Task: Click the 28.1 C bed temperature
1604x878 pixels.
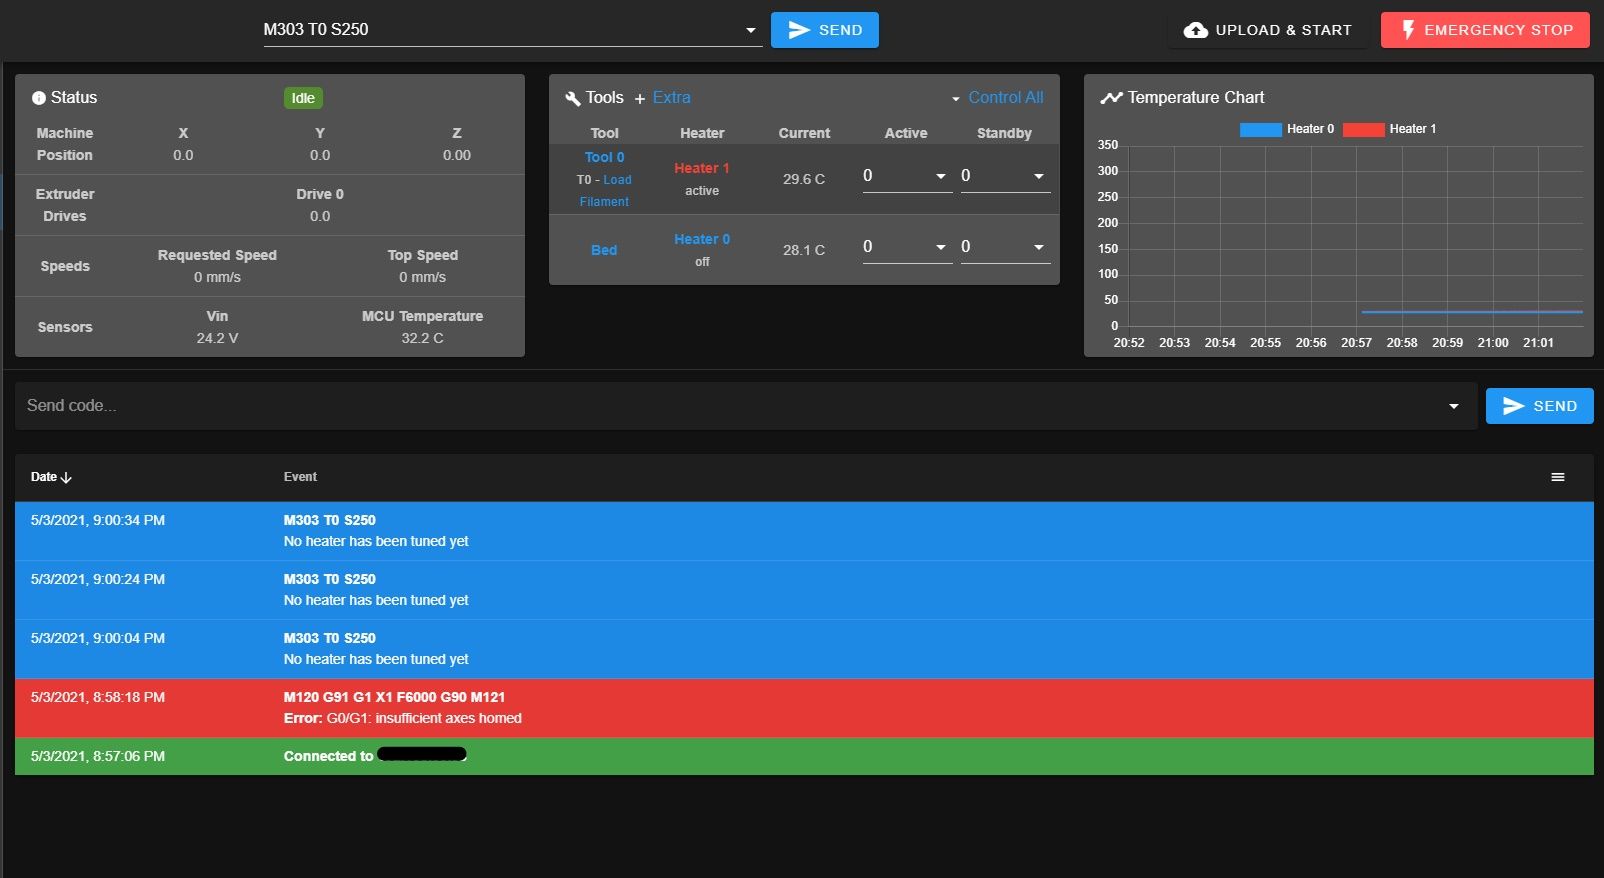Action: pyautogui.click(x=804, y=250)
